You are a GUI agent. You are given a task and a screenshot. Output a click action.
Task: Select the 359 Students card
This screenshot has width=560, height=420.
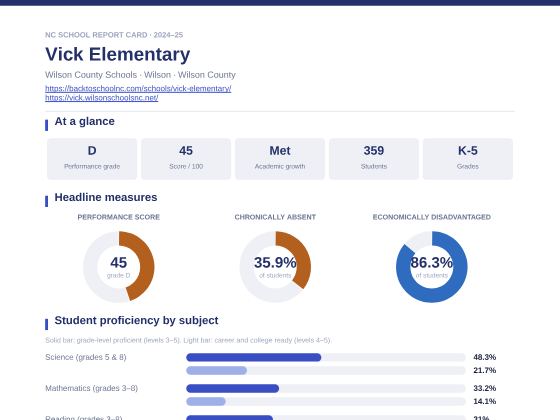[374, 159]
